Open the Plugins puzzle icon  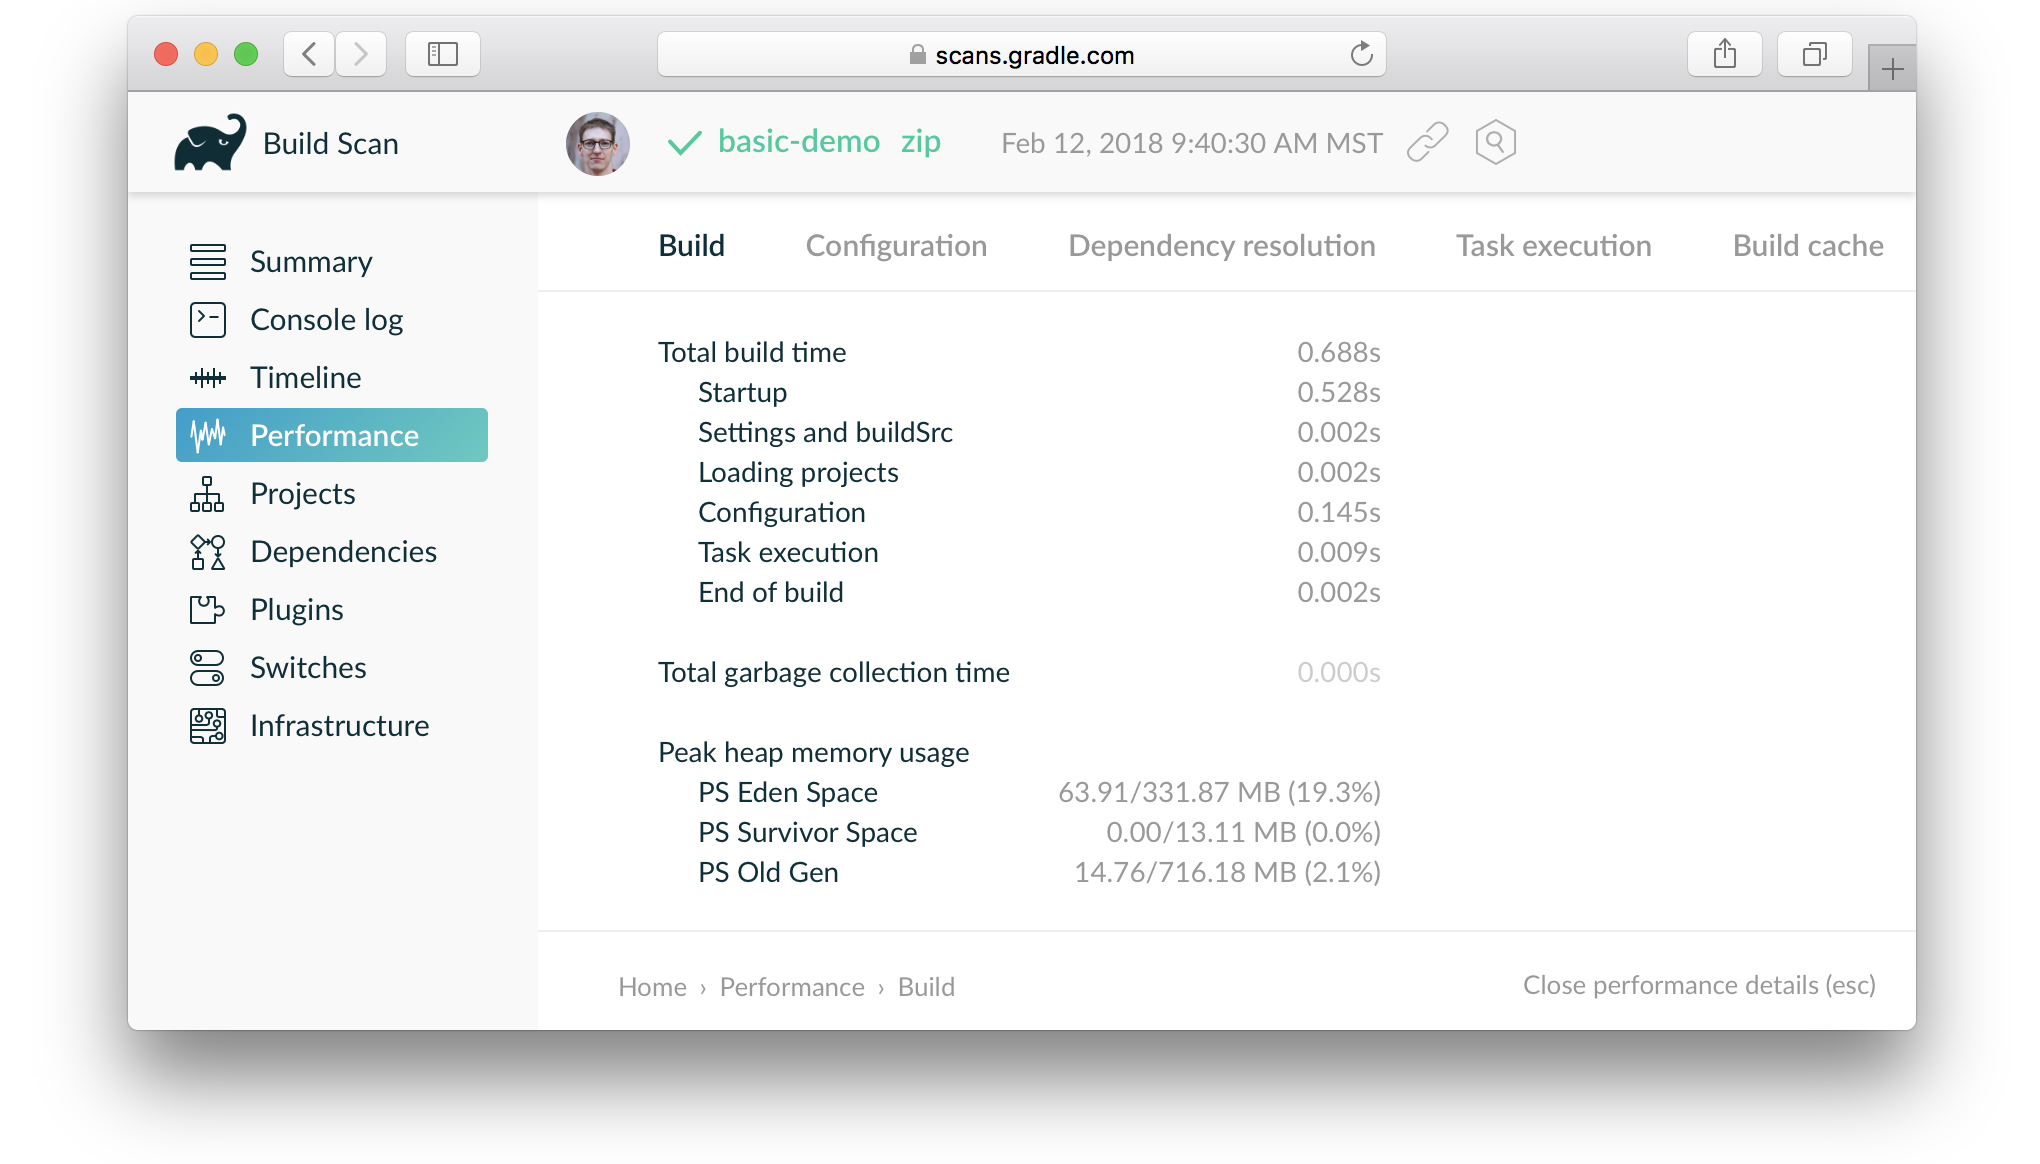coord(208,610)
